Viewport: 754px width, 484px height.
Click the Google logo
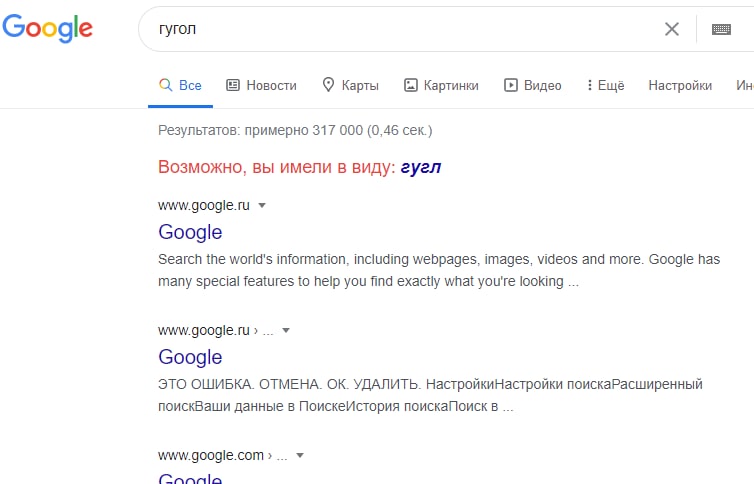[47, 28]
